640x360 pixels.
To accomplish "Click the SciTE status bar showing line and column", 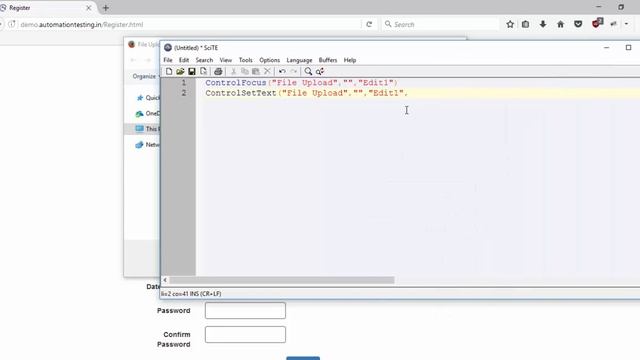I will tap(191, 293).
